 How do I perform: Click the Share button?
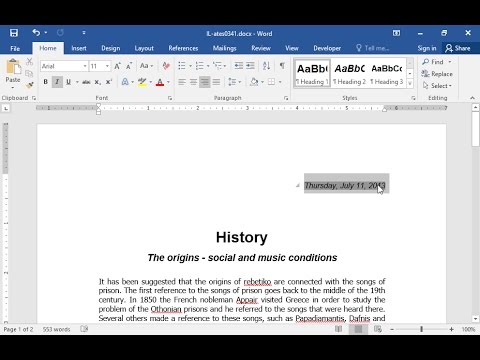click(x=458, y=48)
